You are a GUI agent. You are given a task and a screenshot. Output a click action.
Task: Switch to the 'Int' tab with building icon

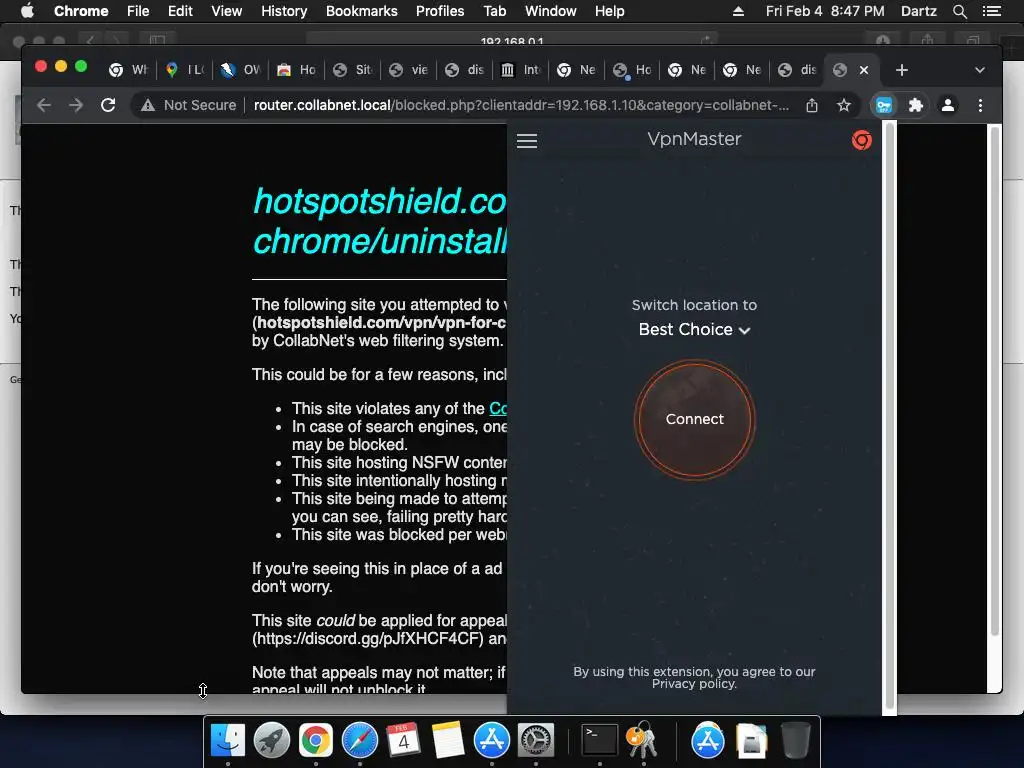pos(520,70)
